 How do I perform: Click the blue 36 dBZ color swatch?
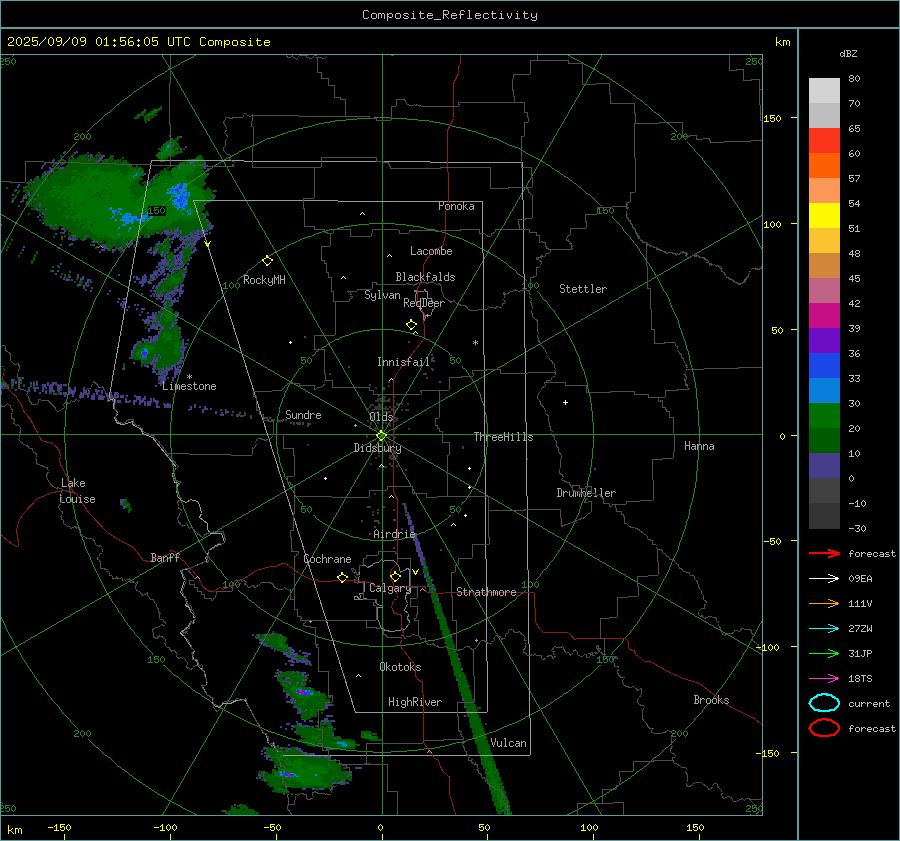pyautogui.click(x=824, y=366)
